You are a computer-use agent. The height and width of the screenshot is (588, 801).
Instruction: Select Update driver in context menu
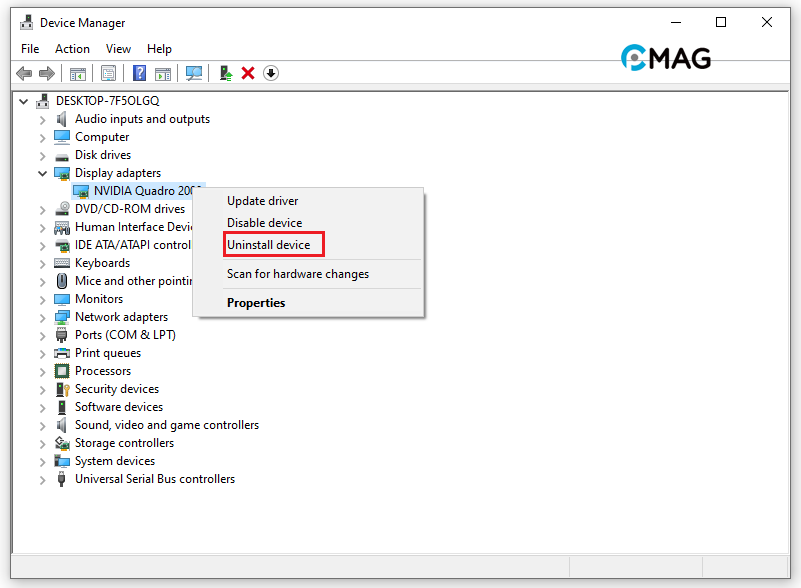pos(262,201)
